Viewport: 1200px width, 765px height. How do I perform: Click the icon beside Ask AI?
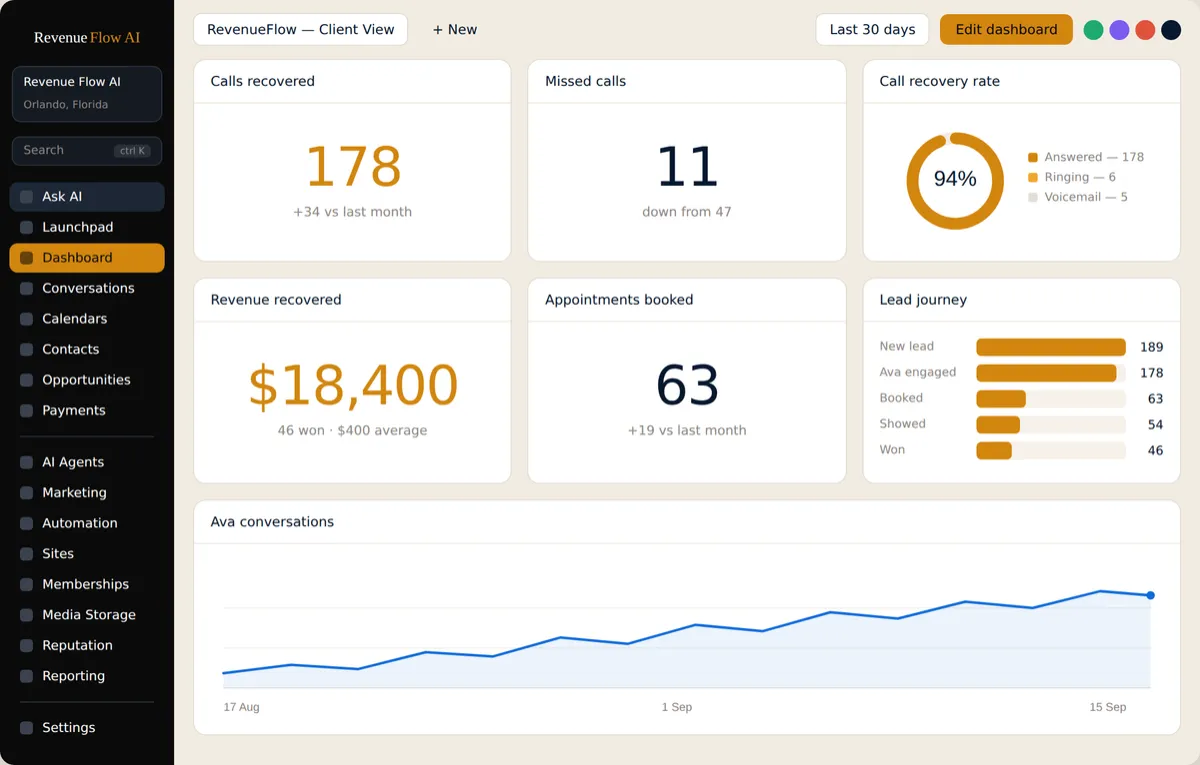(x=26, y=197)
